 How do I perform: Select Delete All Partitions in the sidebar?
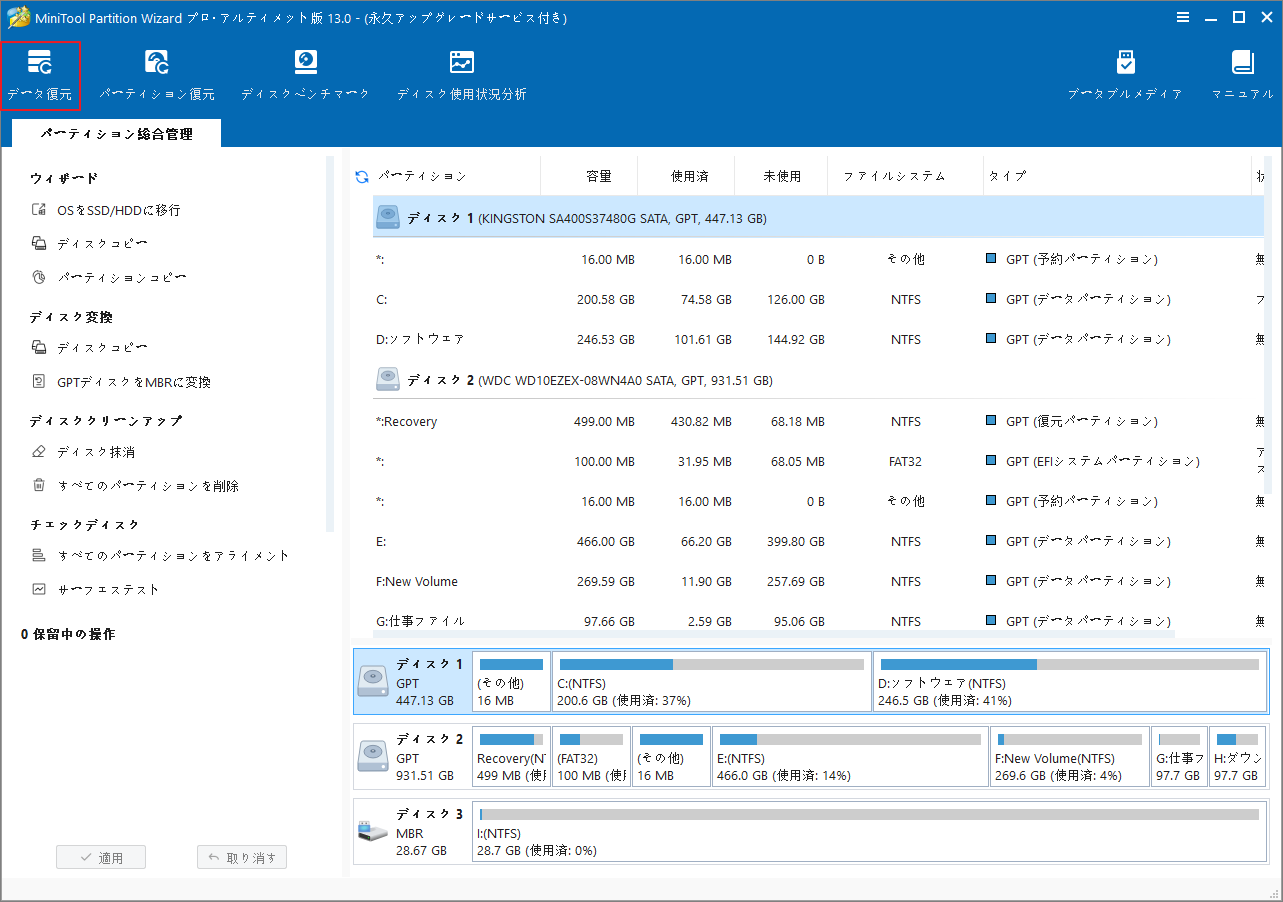pyautogui.click(x=112, y=485)
